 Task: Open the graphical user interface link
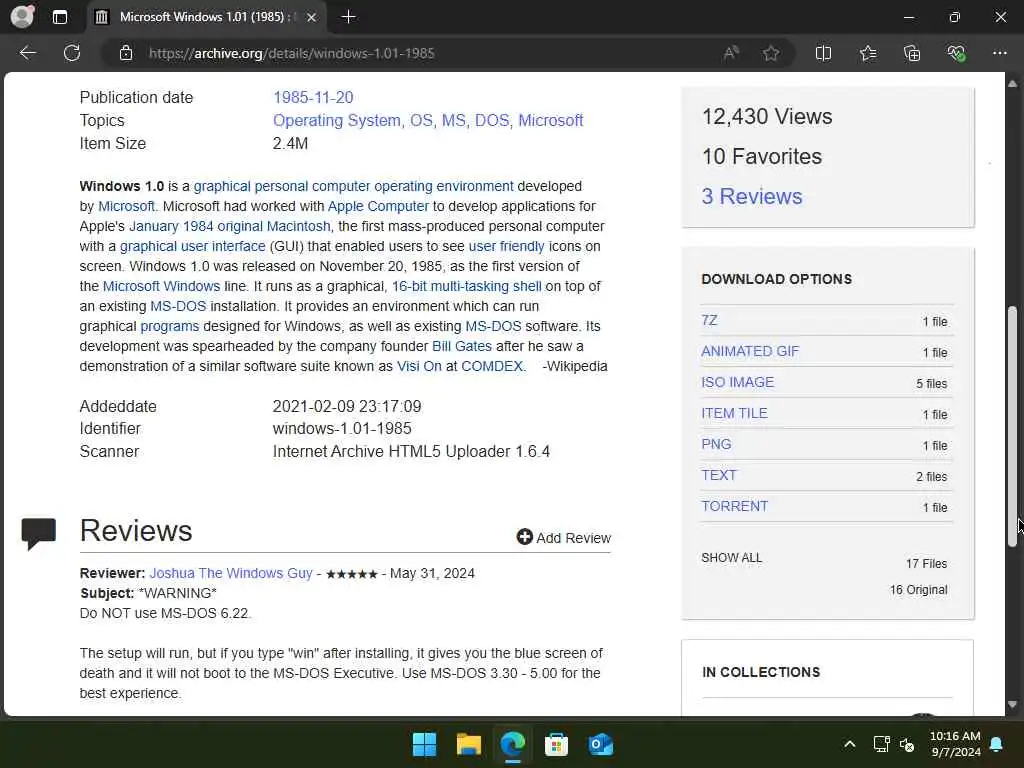tap(193, 246)
